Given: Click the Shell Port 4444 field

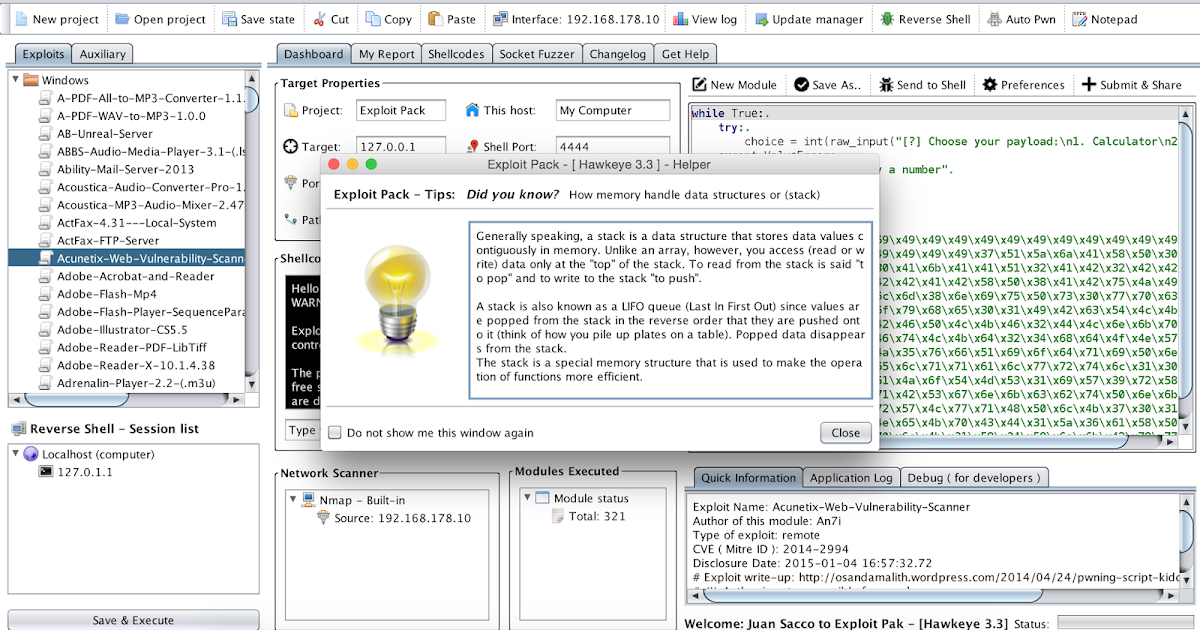Looking at the screenshot, I should click(x=614, y=147).
